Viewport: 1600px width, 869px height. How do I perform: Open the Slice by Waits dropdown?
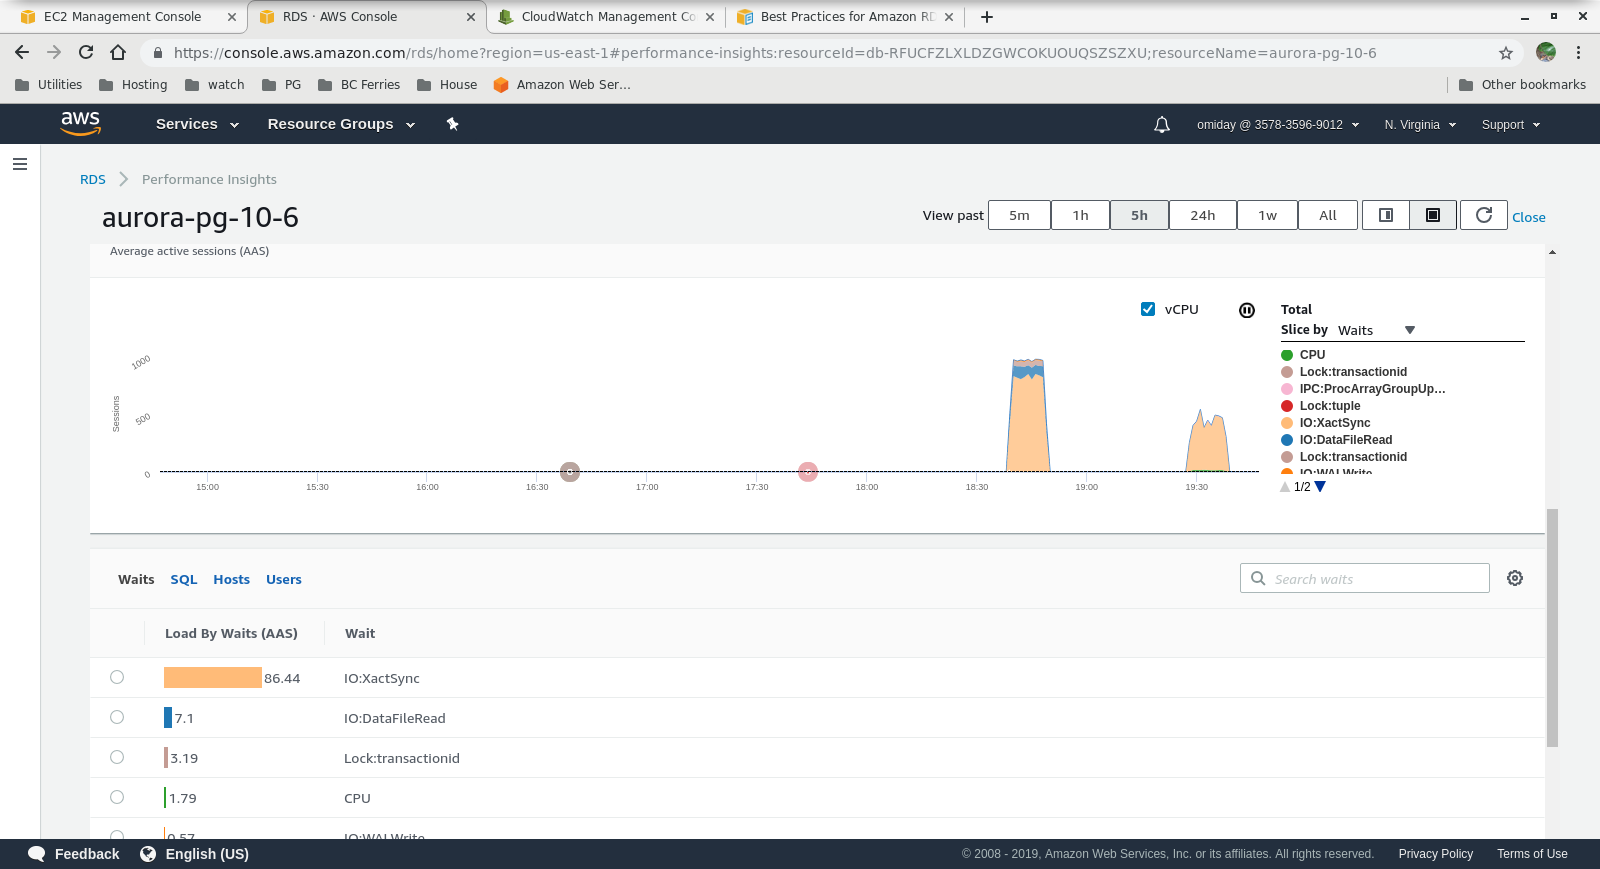1376,330
